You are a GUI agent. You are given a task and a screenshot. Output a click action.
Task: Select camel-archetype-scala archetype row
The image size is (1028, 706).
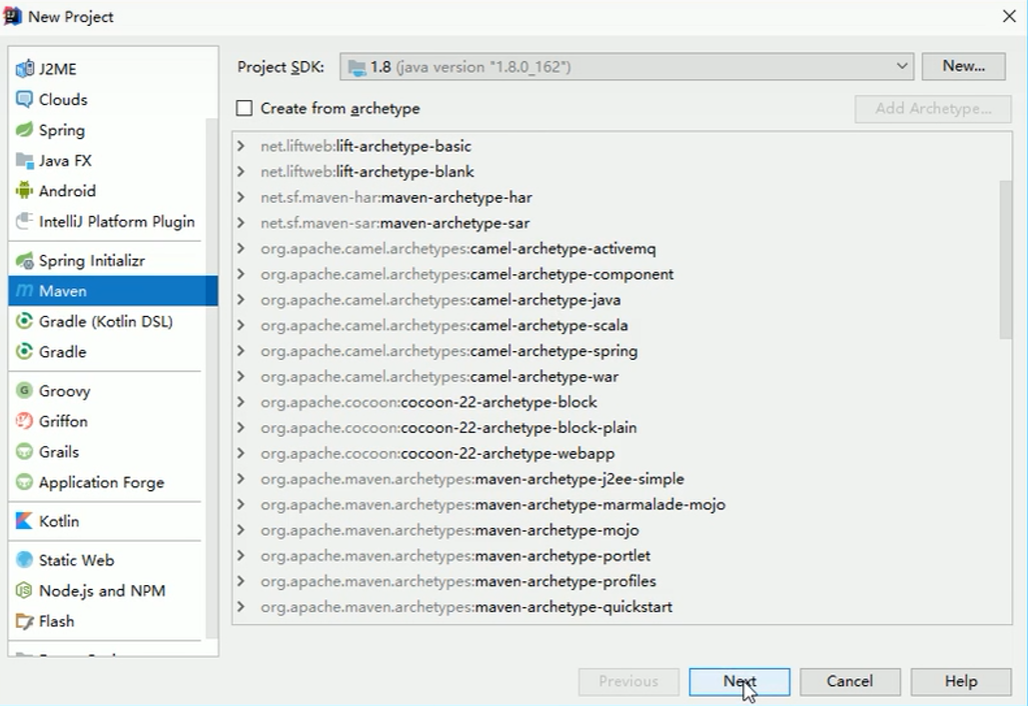tap(622, 325)
